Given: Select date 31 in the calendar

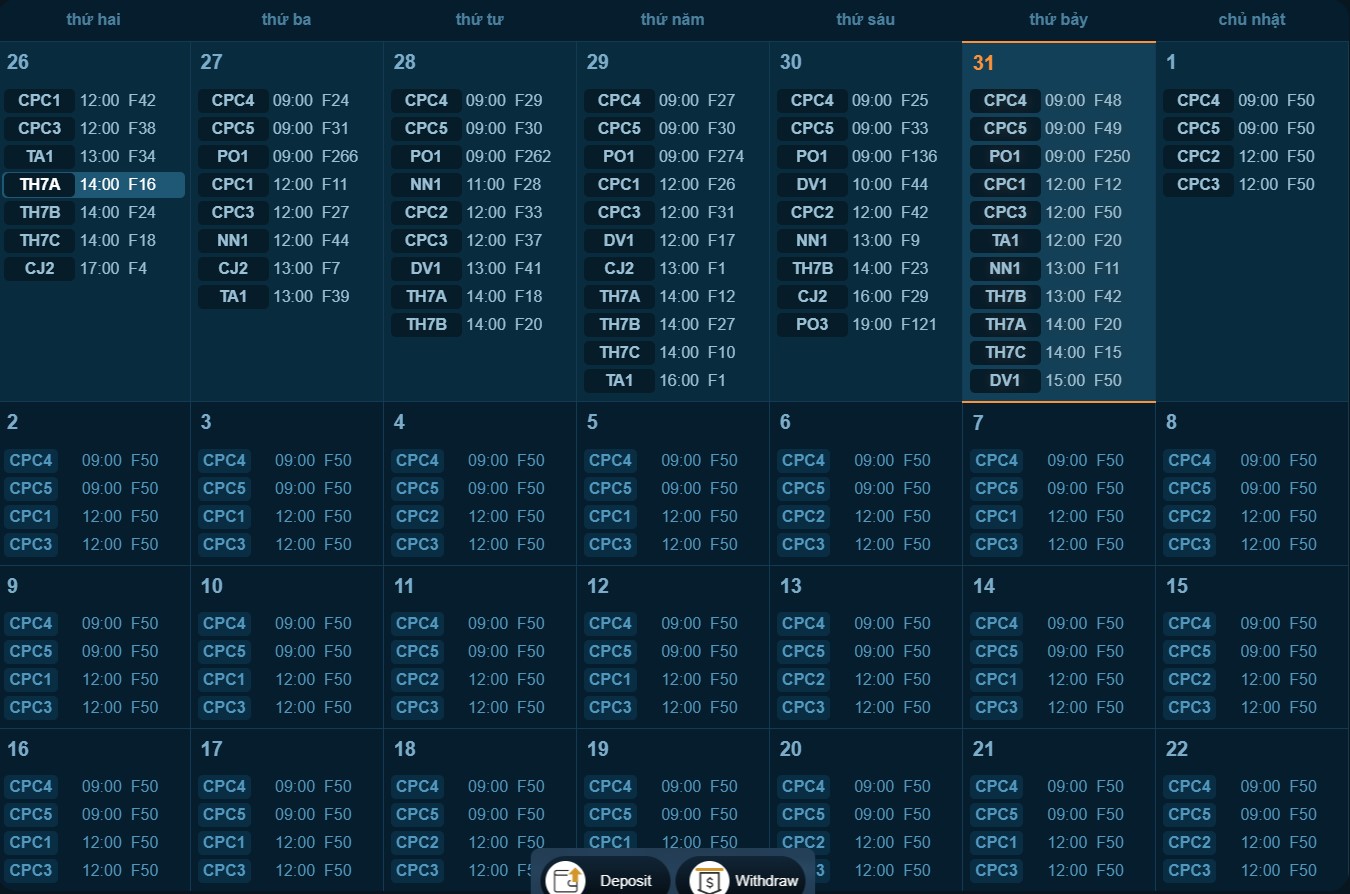Looking at the screenshot, I should click(x=982, y=62).
